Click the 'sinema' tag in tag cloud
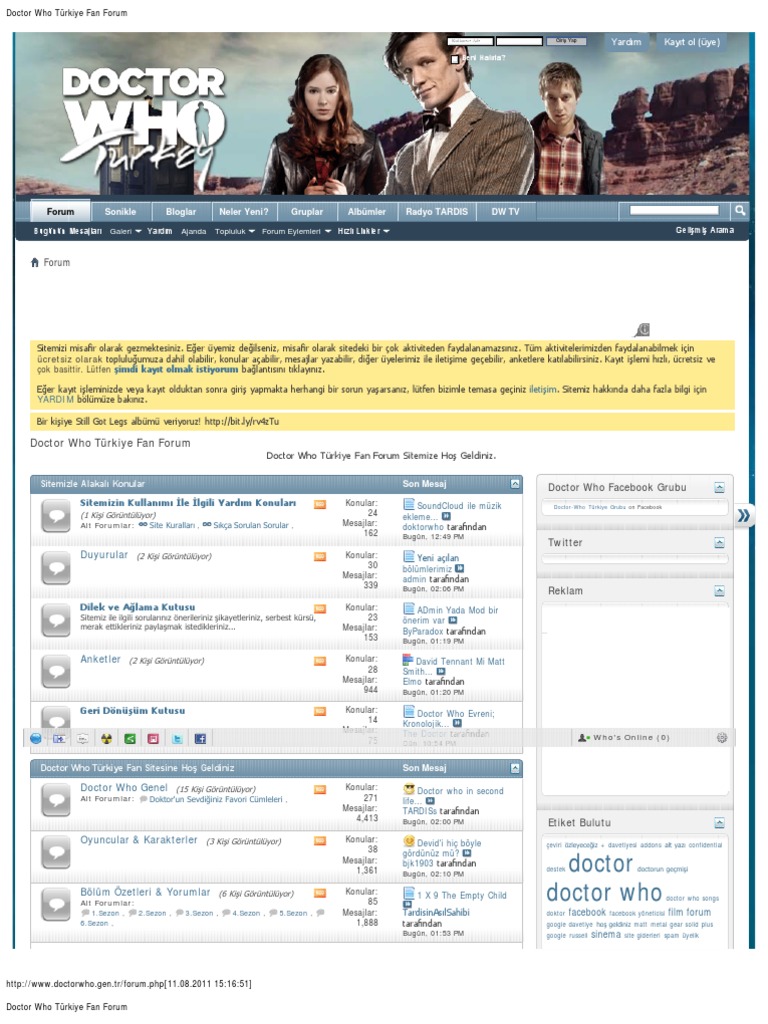The image size is (768, 1024). (605, 935)
